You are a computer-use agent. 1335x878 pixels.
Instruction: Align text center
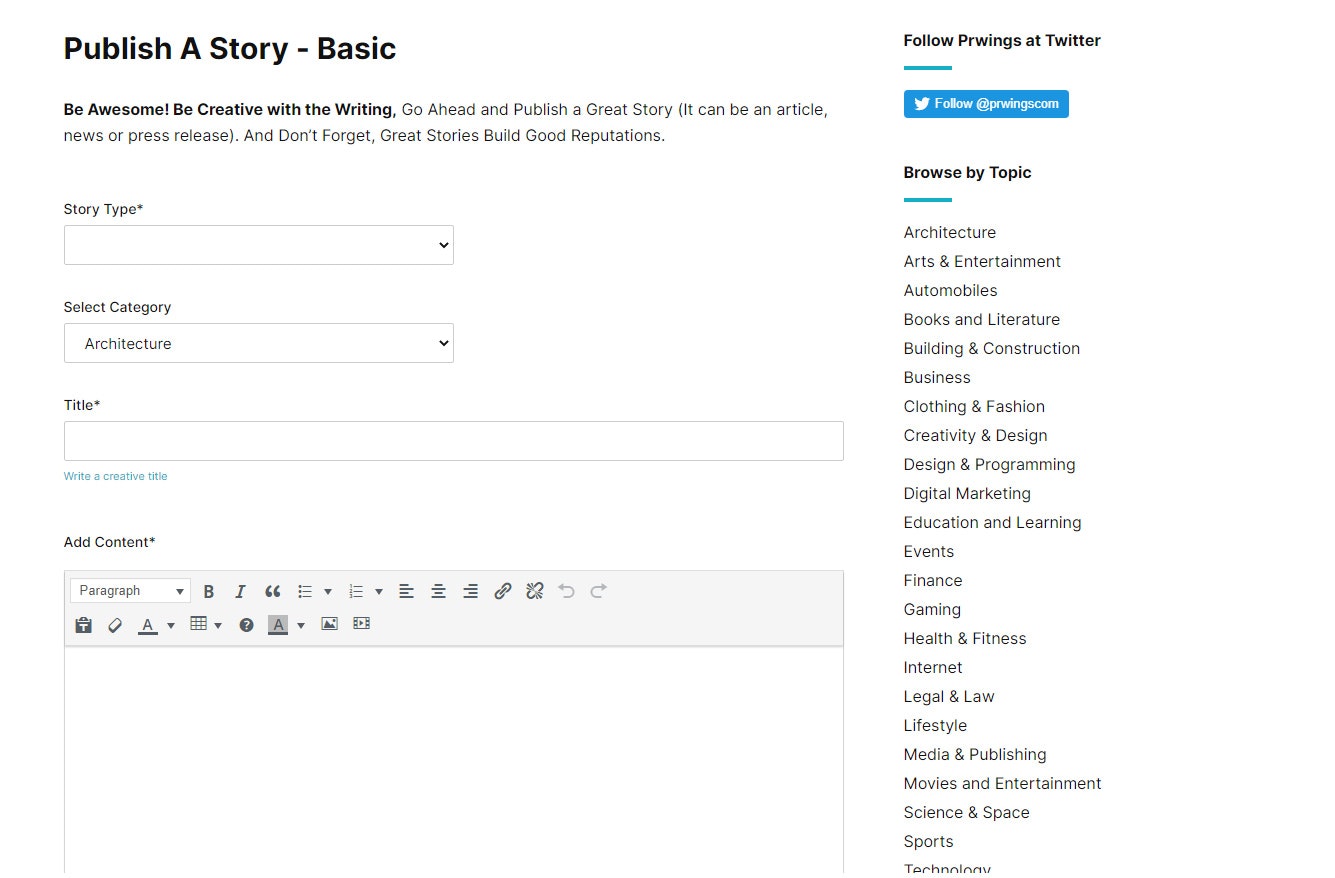[438, 591]
